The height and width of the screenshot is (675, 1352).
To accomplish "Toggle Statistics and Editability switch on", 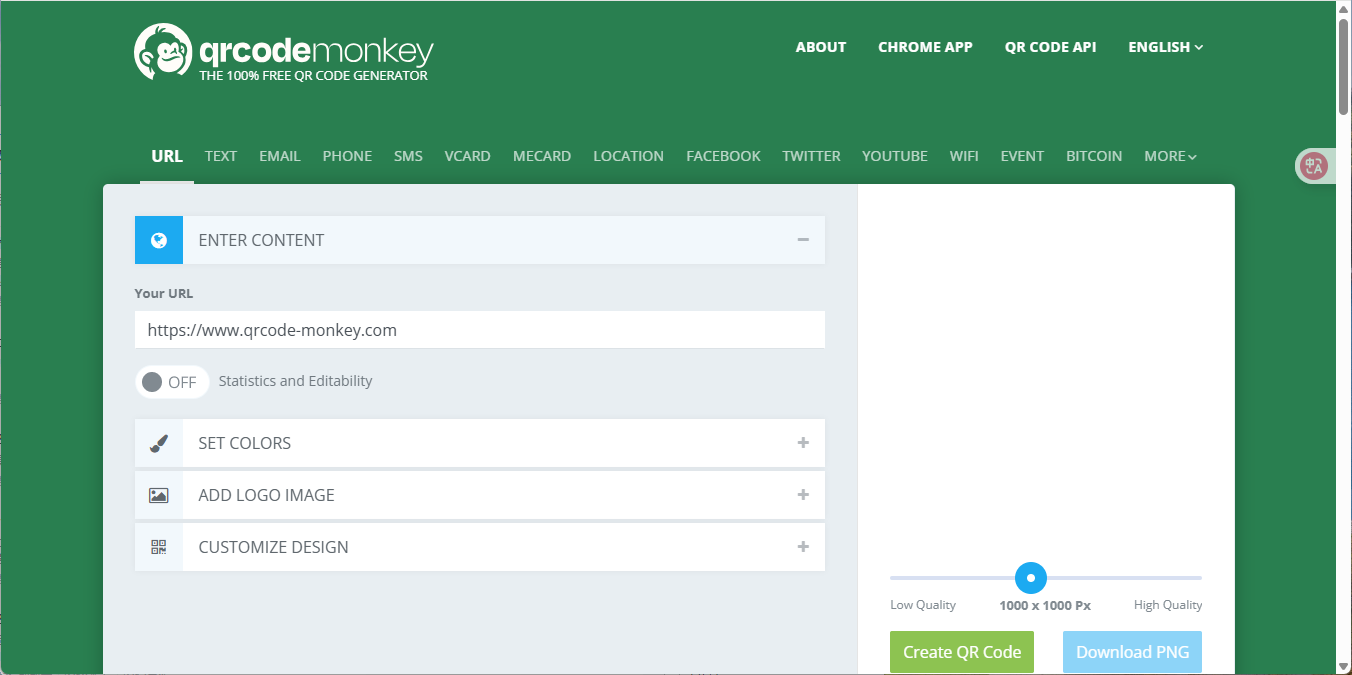I will (x=172, y=382).
